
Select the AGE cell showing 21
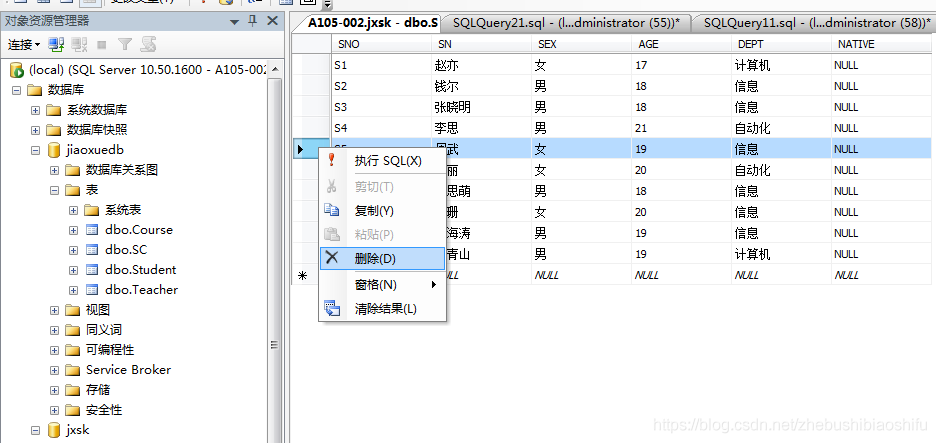pyautogui.click(x=681, y=128)
